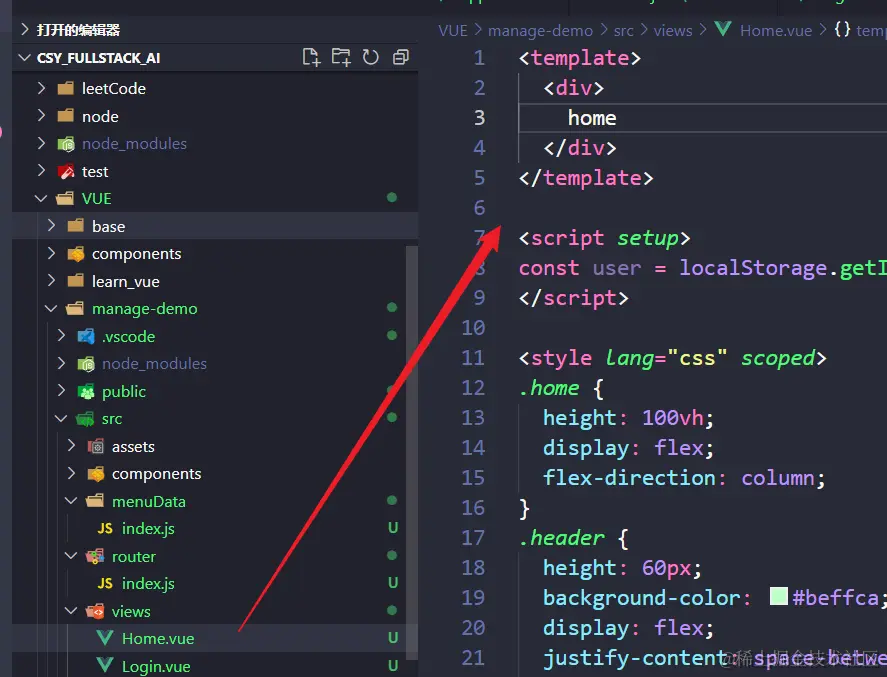
Task: Click the #beffca color swatch on line 19
Action: tap(779, 596)
